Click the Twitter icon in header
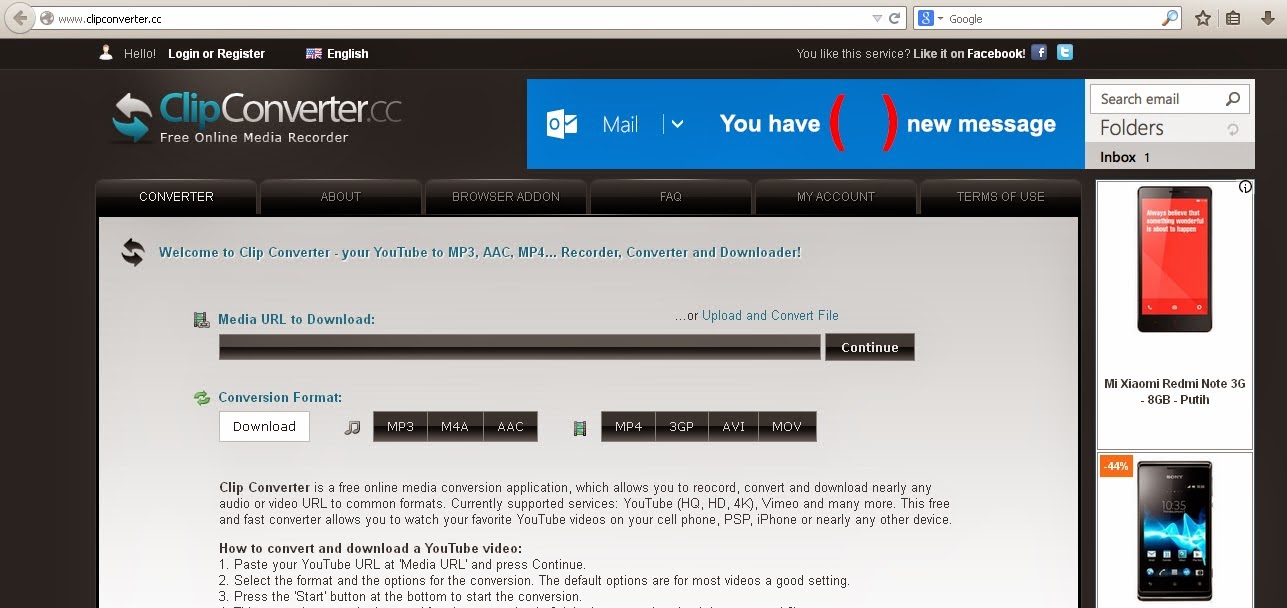Screen dimensions: 1287x608 pos(1065,52)
